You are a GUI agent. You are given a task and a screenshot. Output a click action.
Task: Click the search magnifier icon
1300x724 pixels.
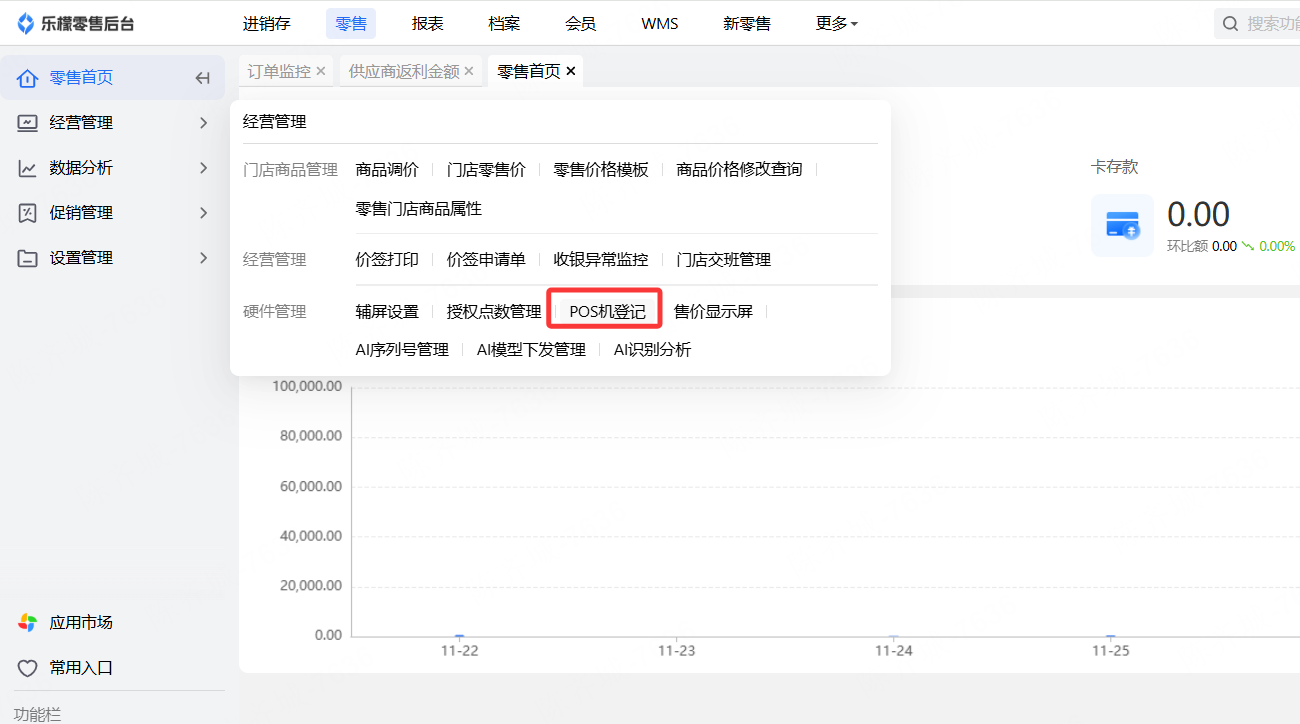[x=1231, y=23]
